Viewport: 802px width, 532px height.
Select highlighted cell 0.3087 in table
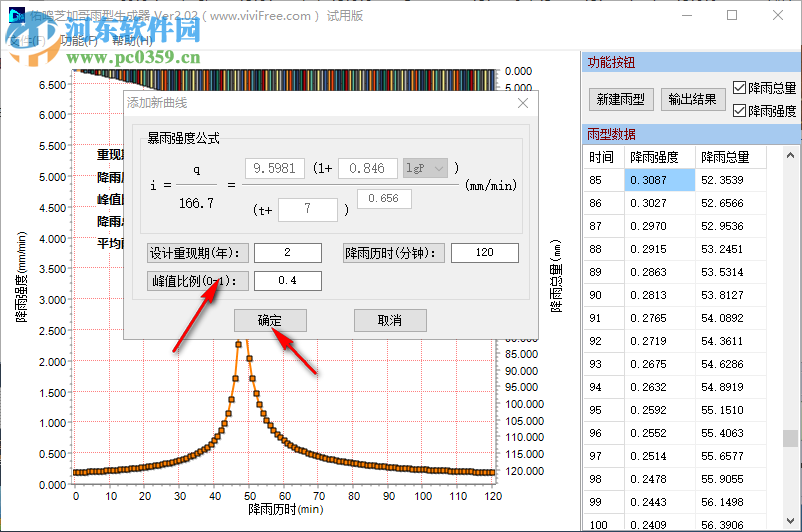659,180
